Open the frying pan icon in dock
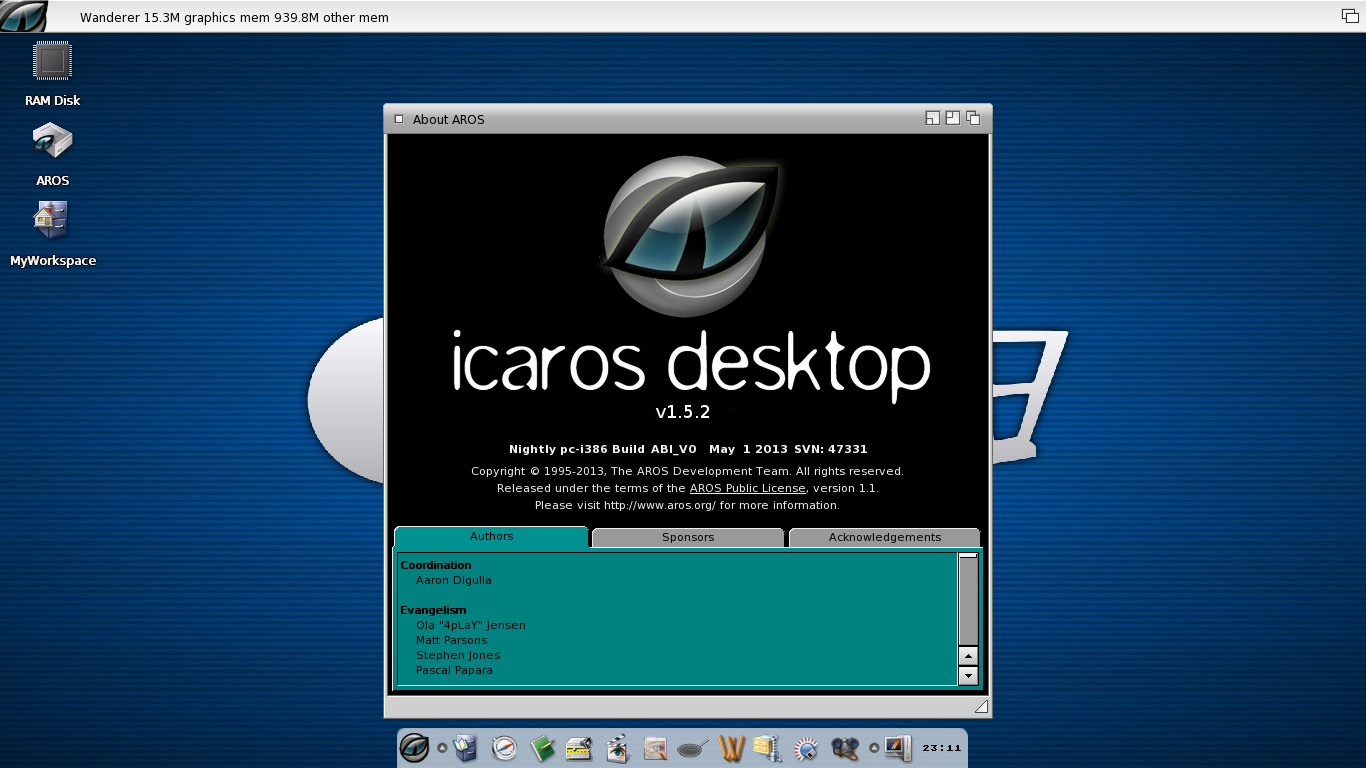Image resolution: width=1366 pixels, height=768 pixels. pyautogui.click(x=693, y=748)
